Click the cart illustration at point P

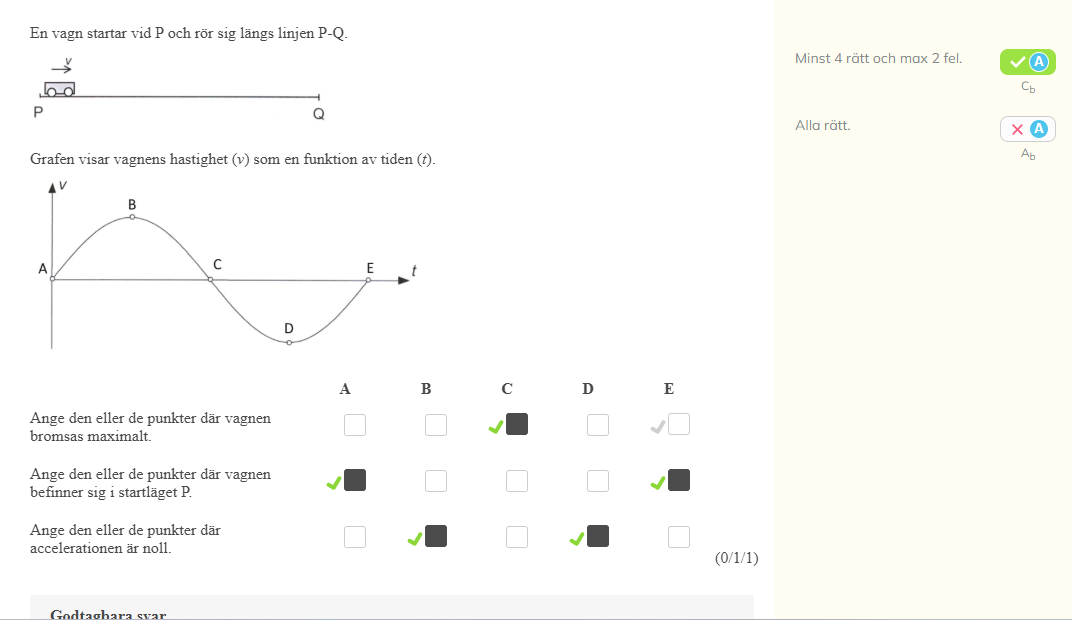[x=59, y=89]
